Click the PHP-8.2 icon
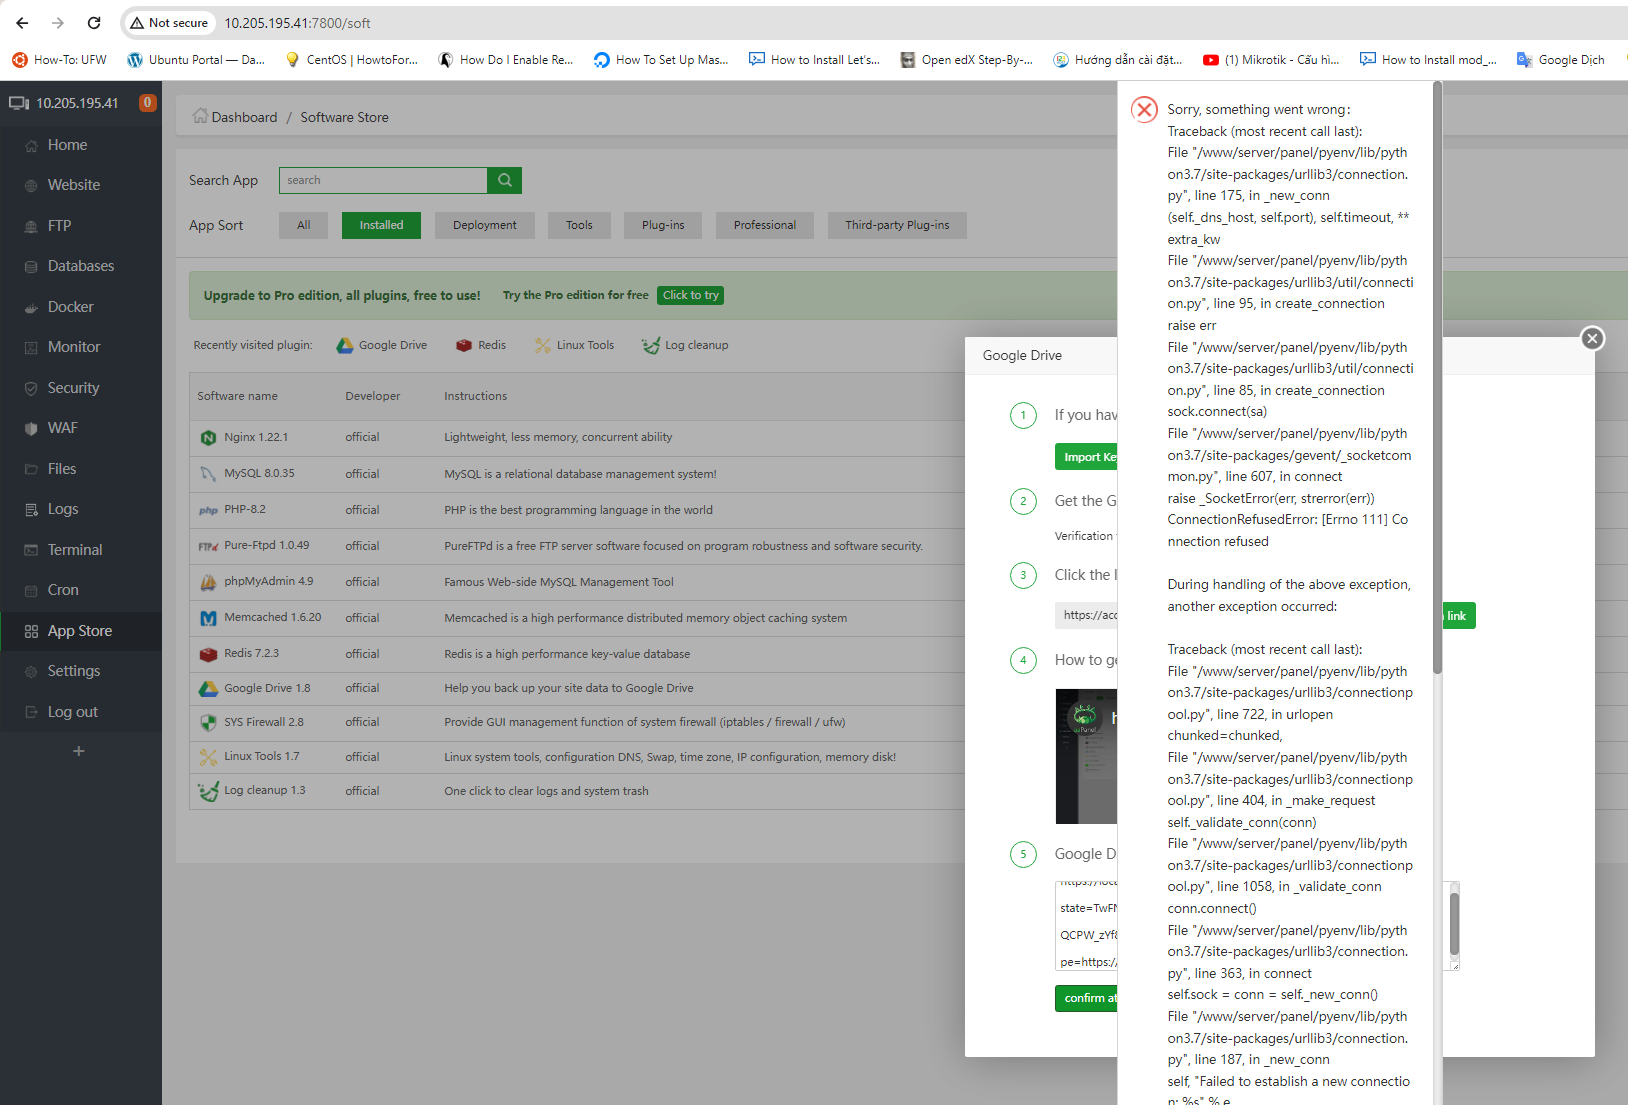This screenshot has width=1628, height=1105. (x=208, y=510)
